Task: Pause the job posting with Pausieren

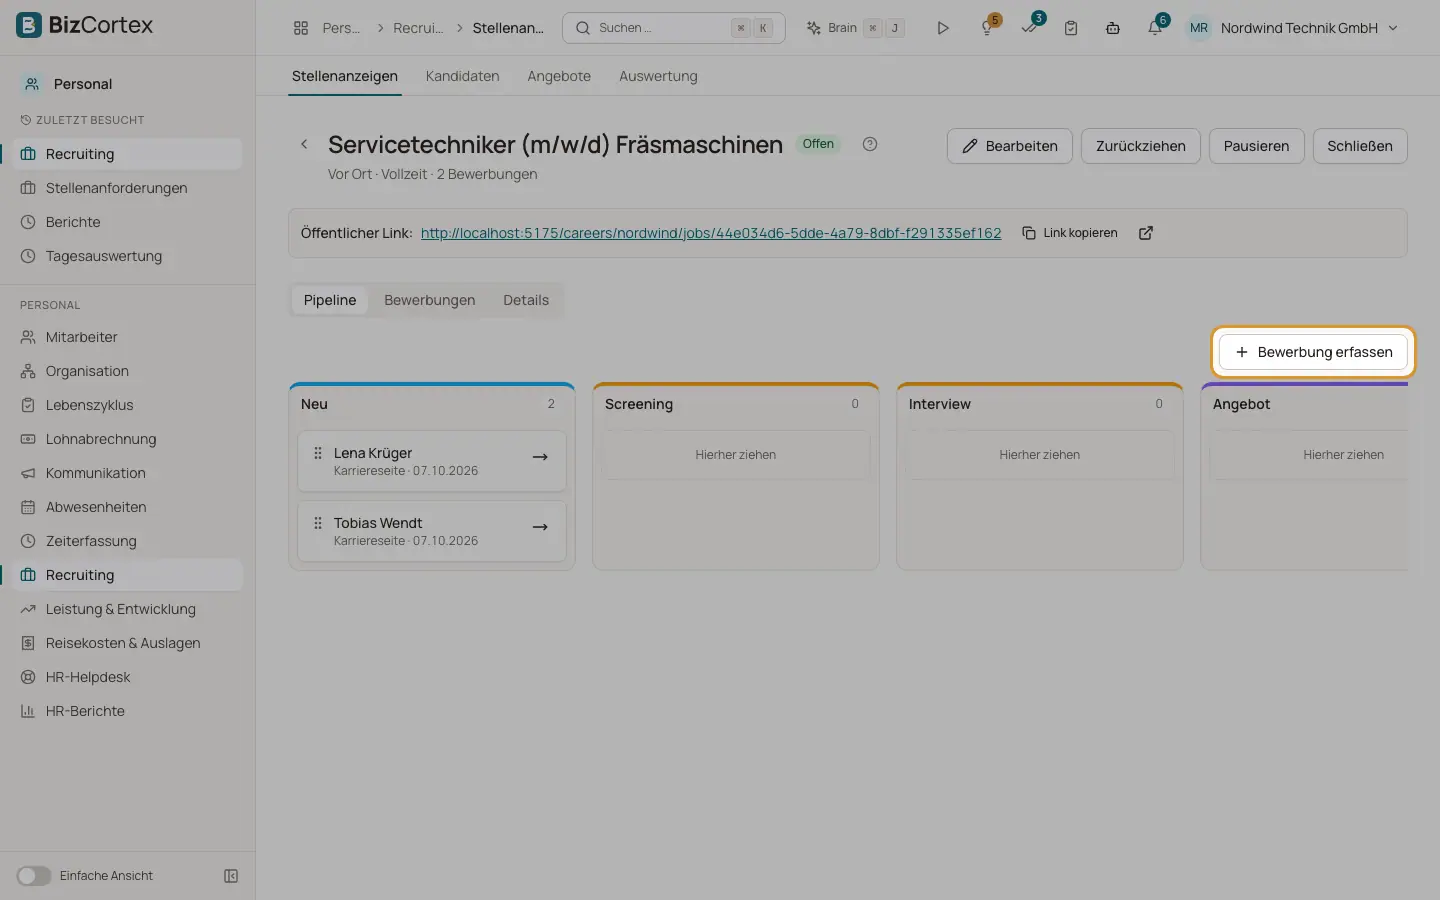Action: 1257,146
